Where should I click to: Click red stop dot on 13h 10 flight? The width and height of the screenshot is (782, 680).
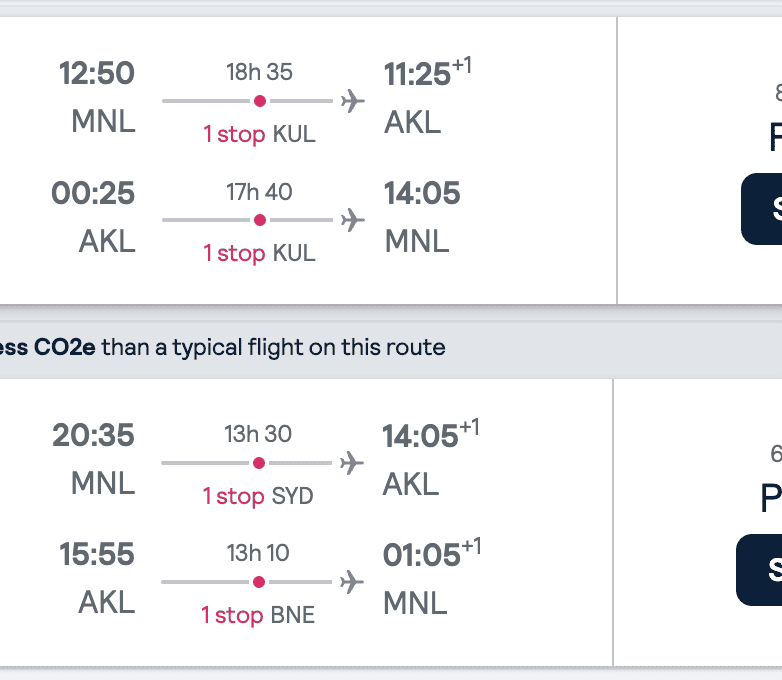[x=258, y=582]
